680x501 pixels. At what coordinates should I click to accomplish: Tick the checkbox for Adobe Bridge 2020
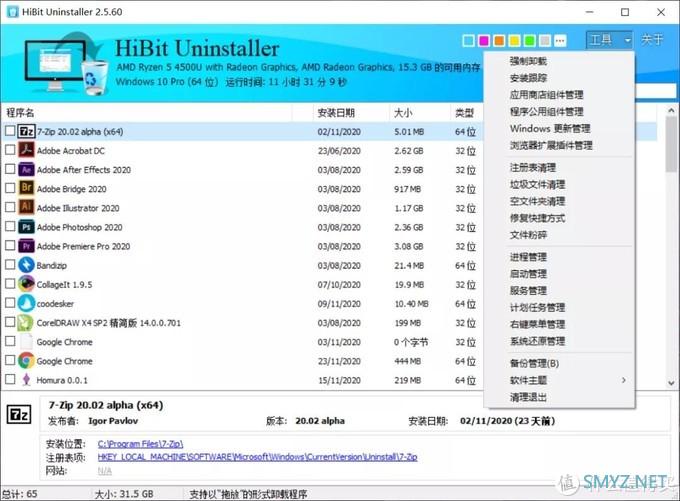point(10,188)
